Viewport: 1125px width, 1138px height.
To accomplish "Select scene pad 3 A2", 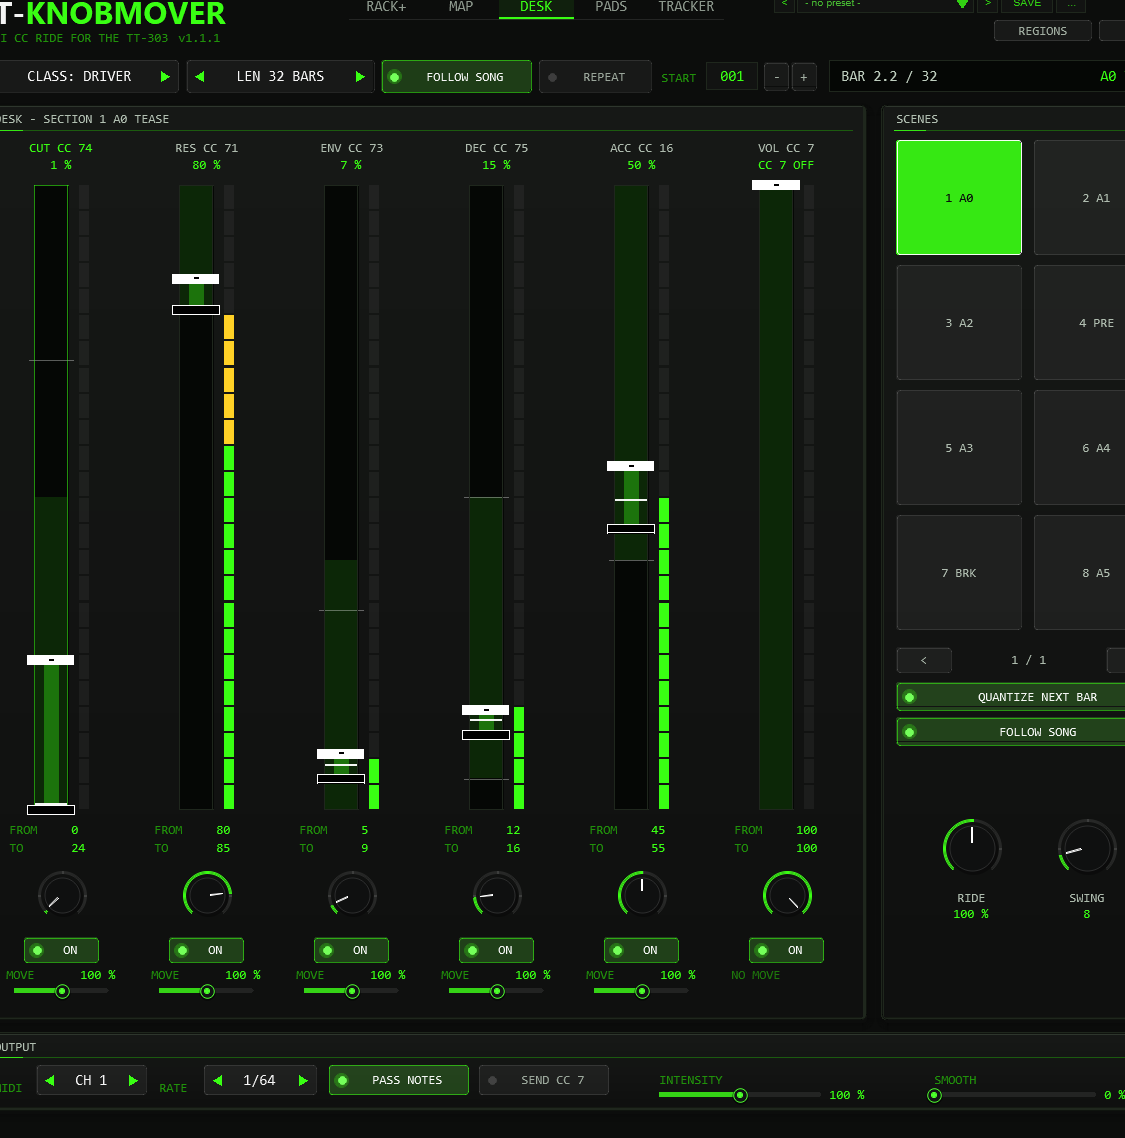I will tap(959, 323).
